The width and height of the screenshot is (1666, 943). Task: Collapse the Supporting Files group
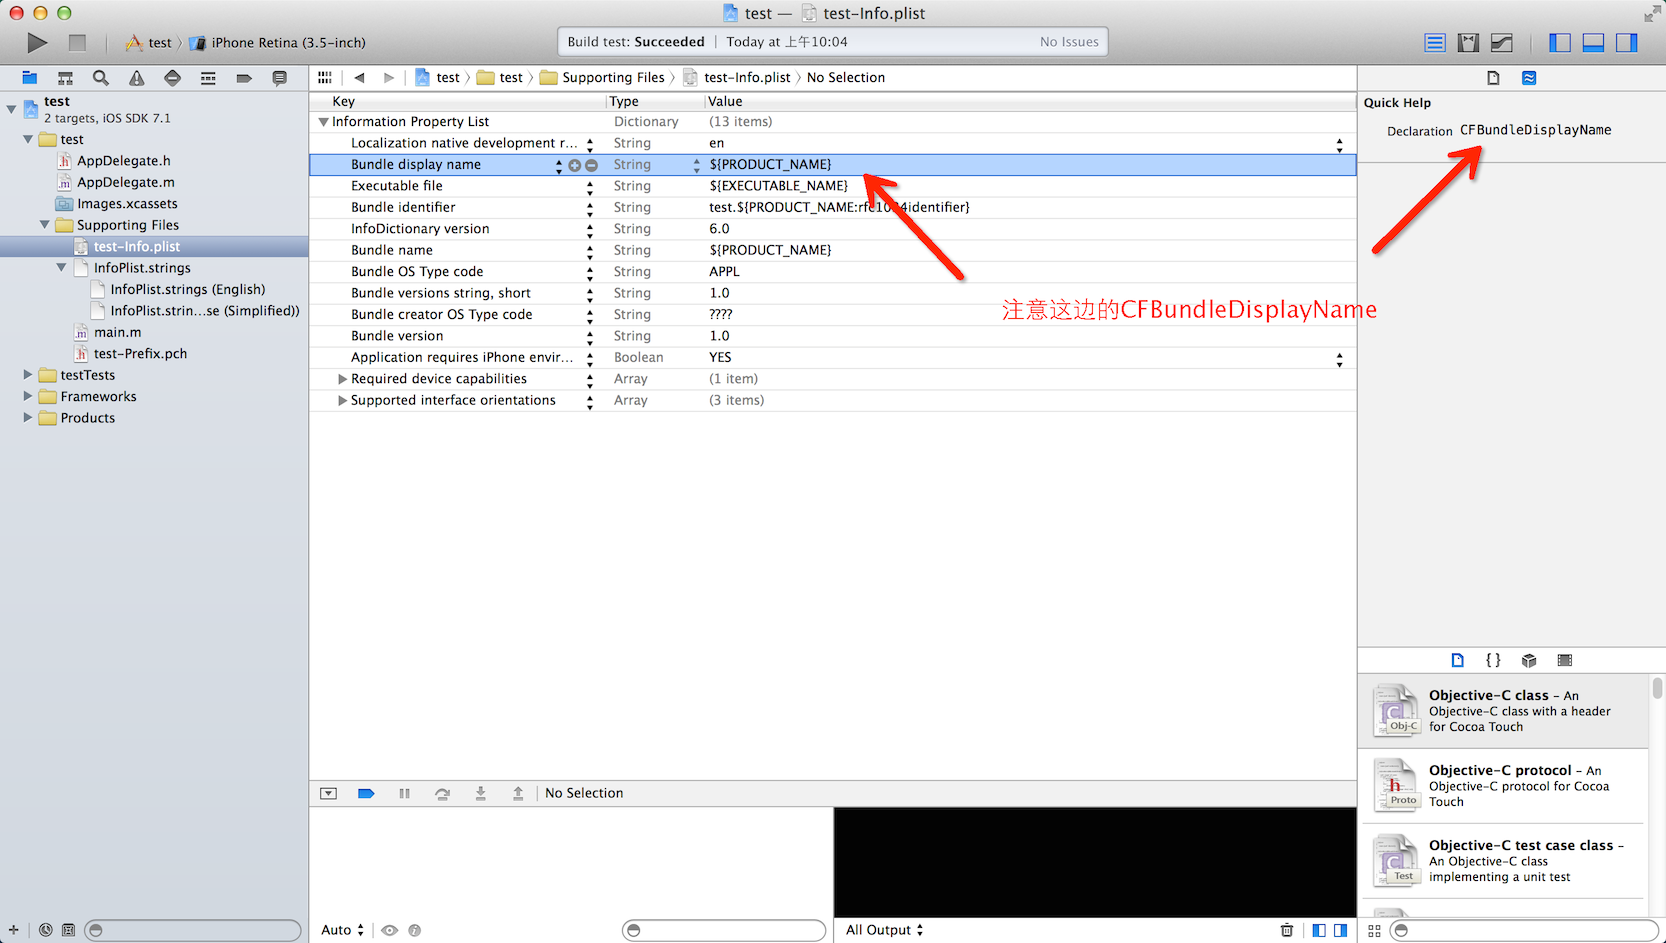click(x=45, y=225)
